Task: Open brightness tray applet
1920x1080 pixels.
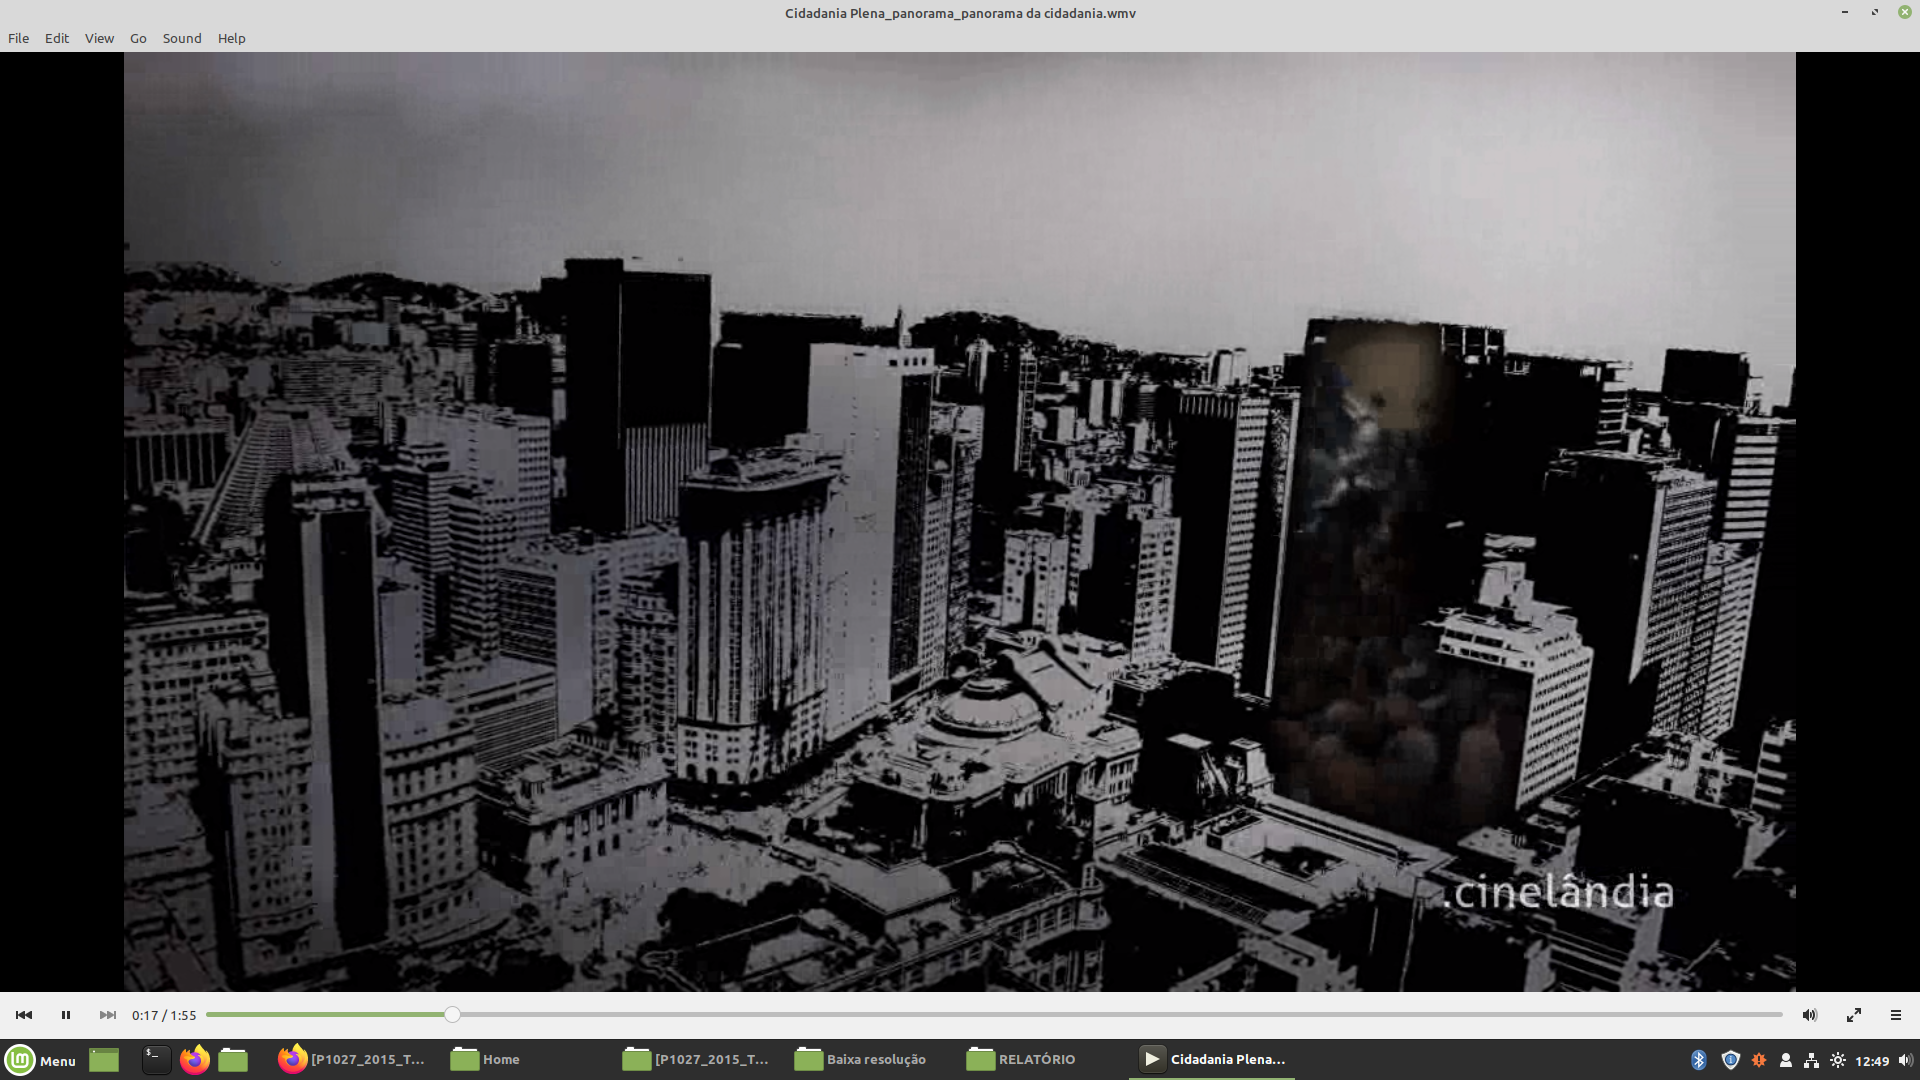Action: click(1838, 1060)
